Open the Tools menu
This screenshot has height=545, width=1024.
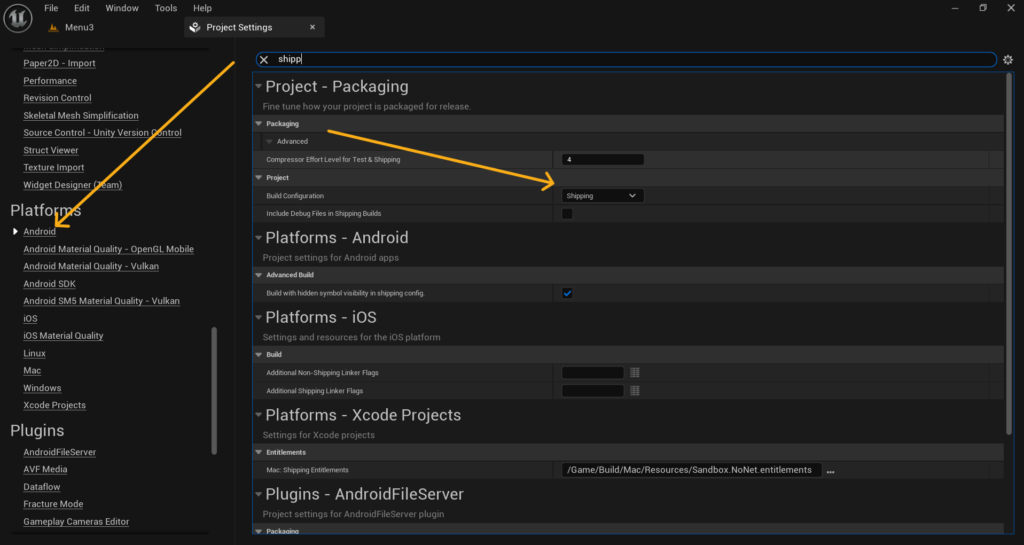[x=166, y=8]
